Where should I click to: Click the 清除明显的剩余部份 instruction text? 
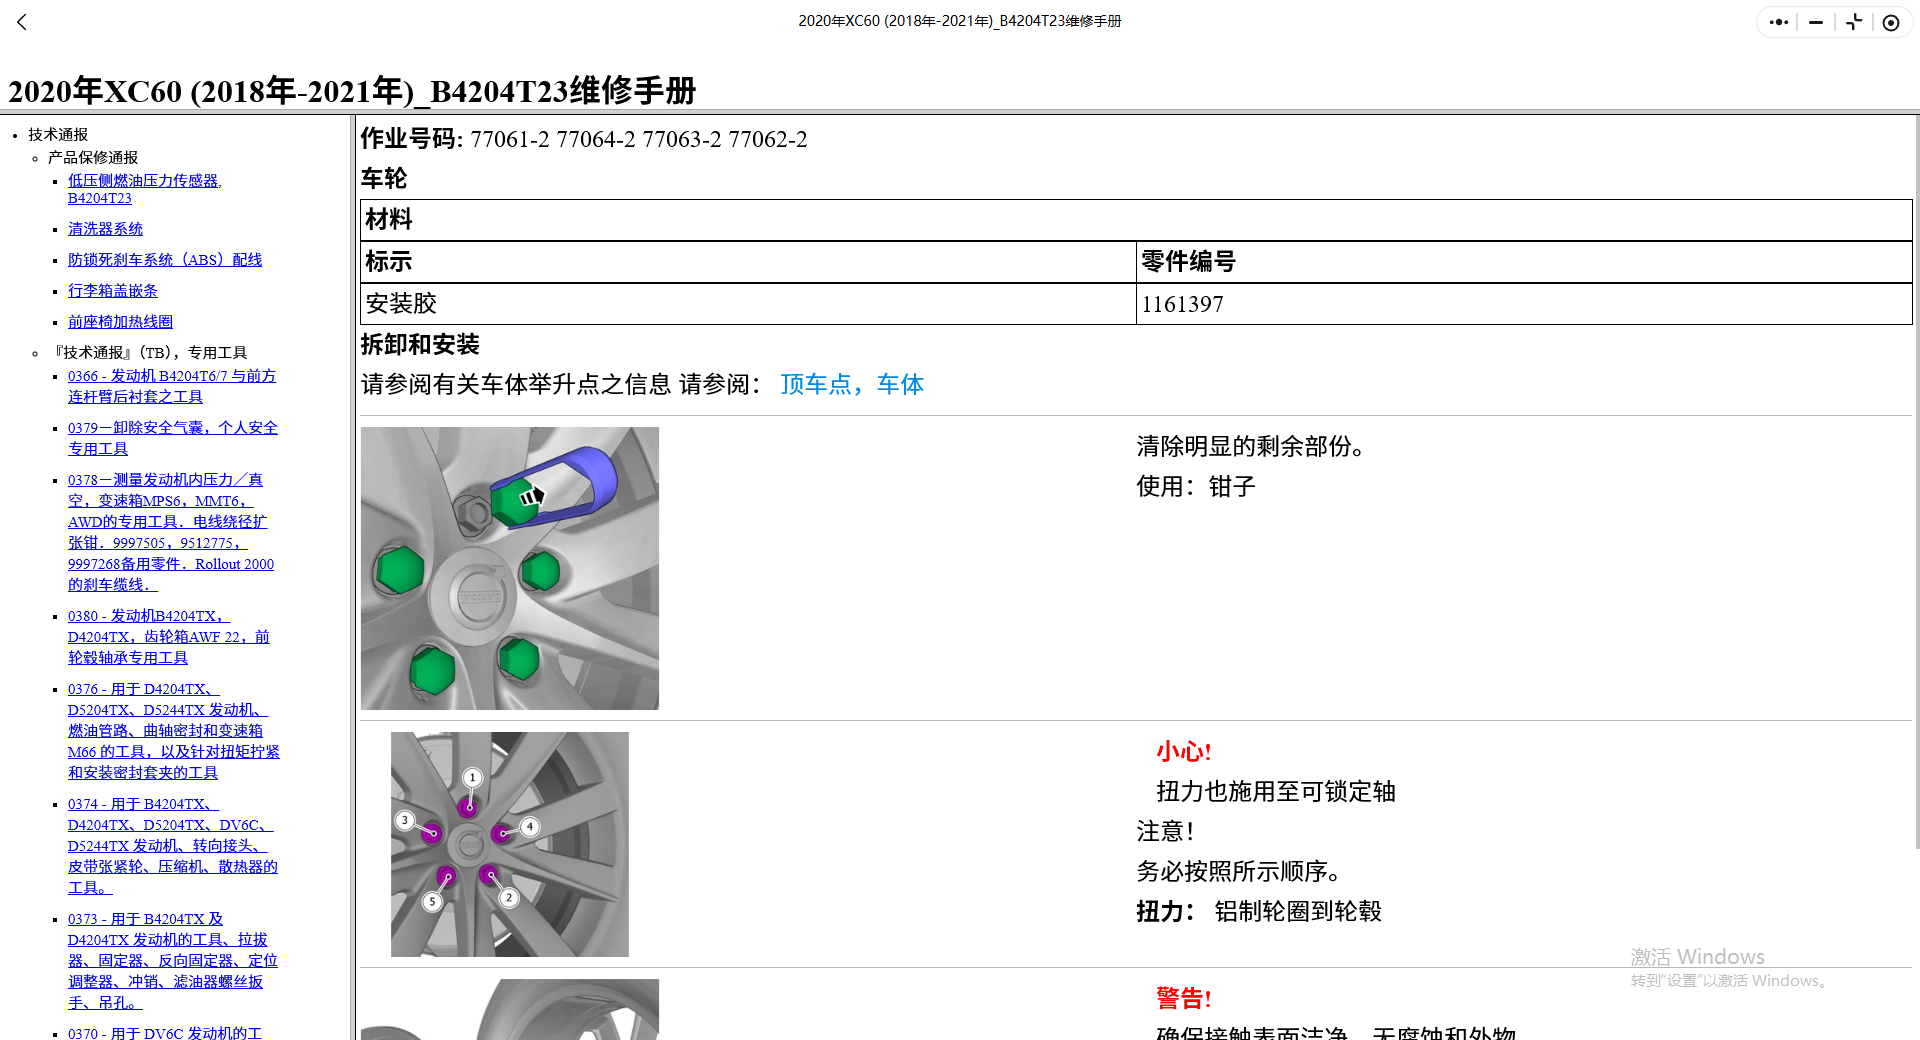[x=1251, y=447]
